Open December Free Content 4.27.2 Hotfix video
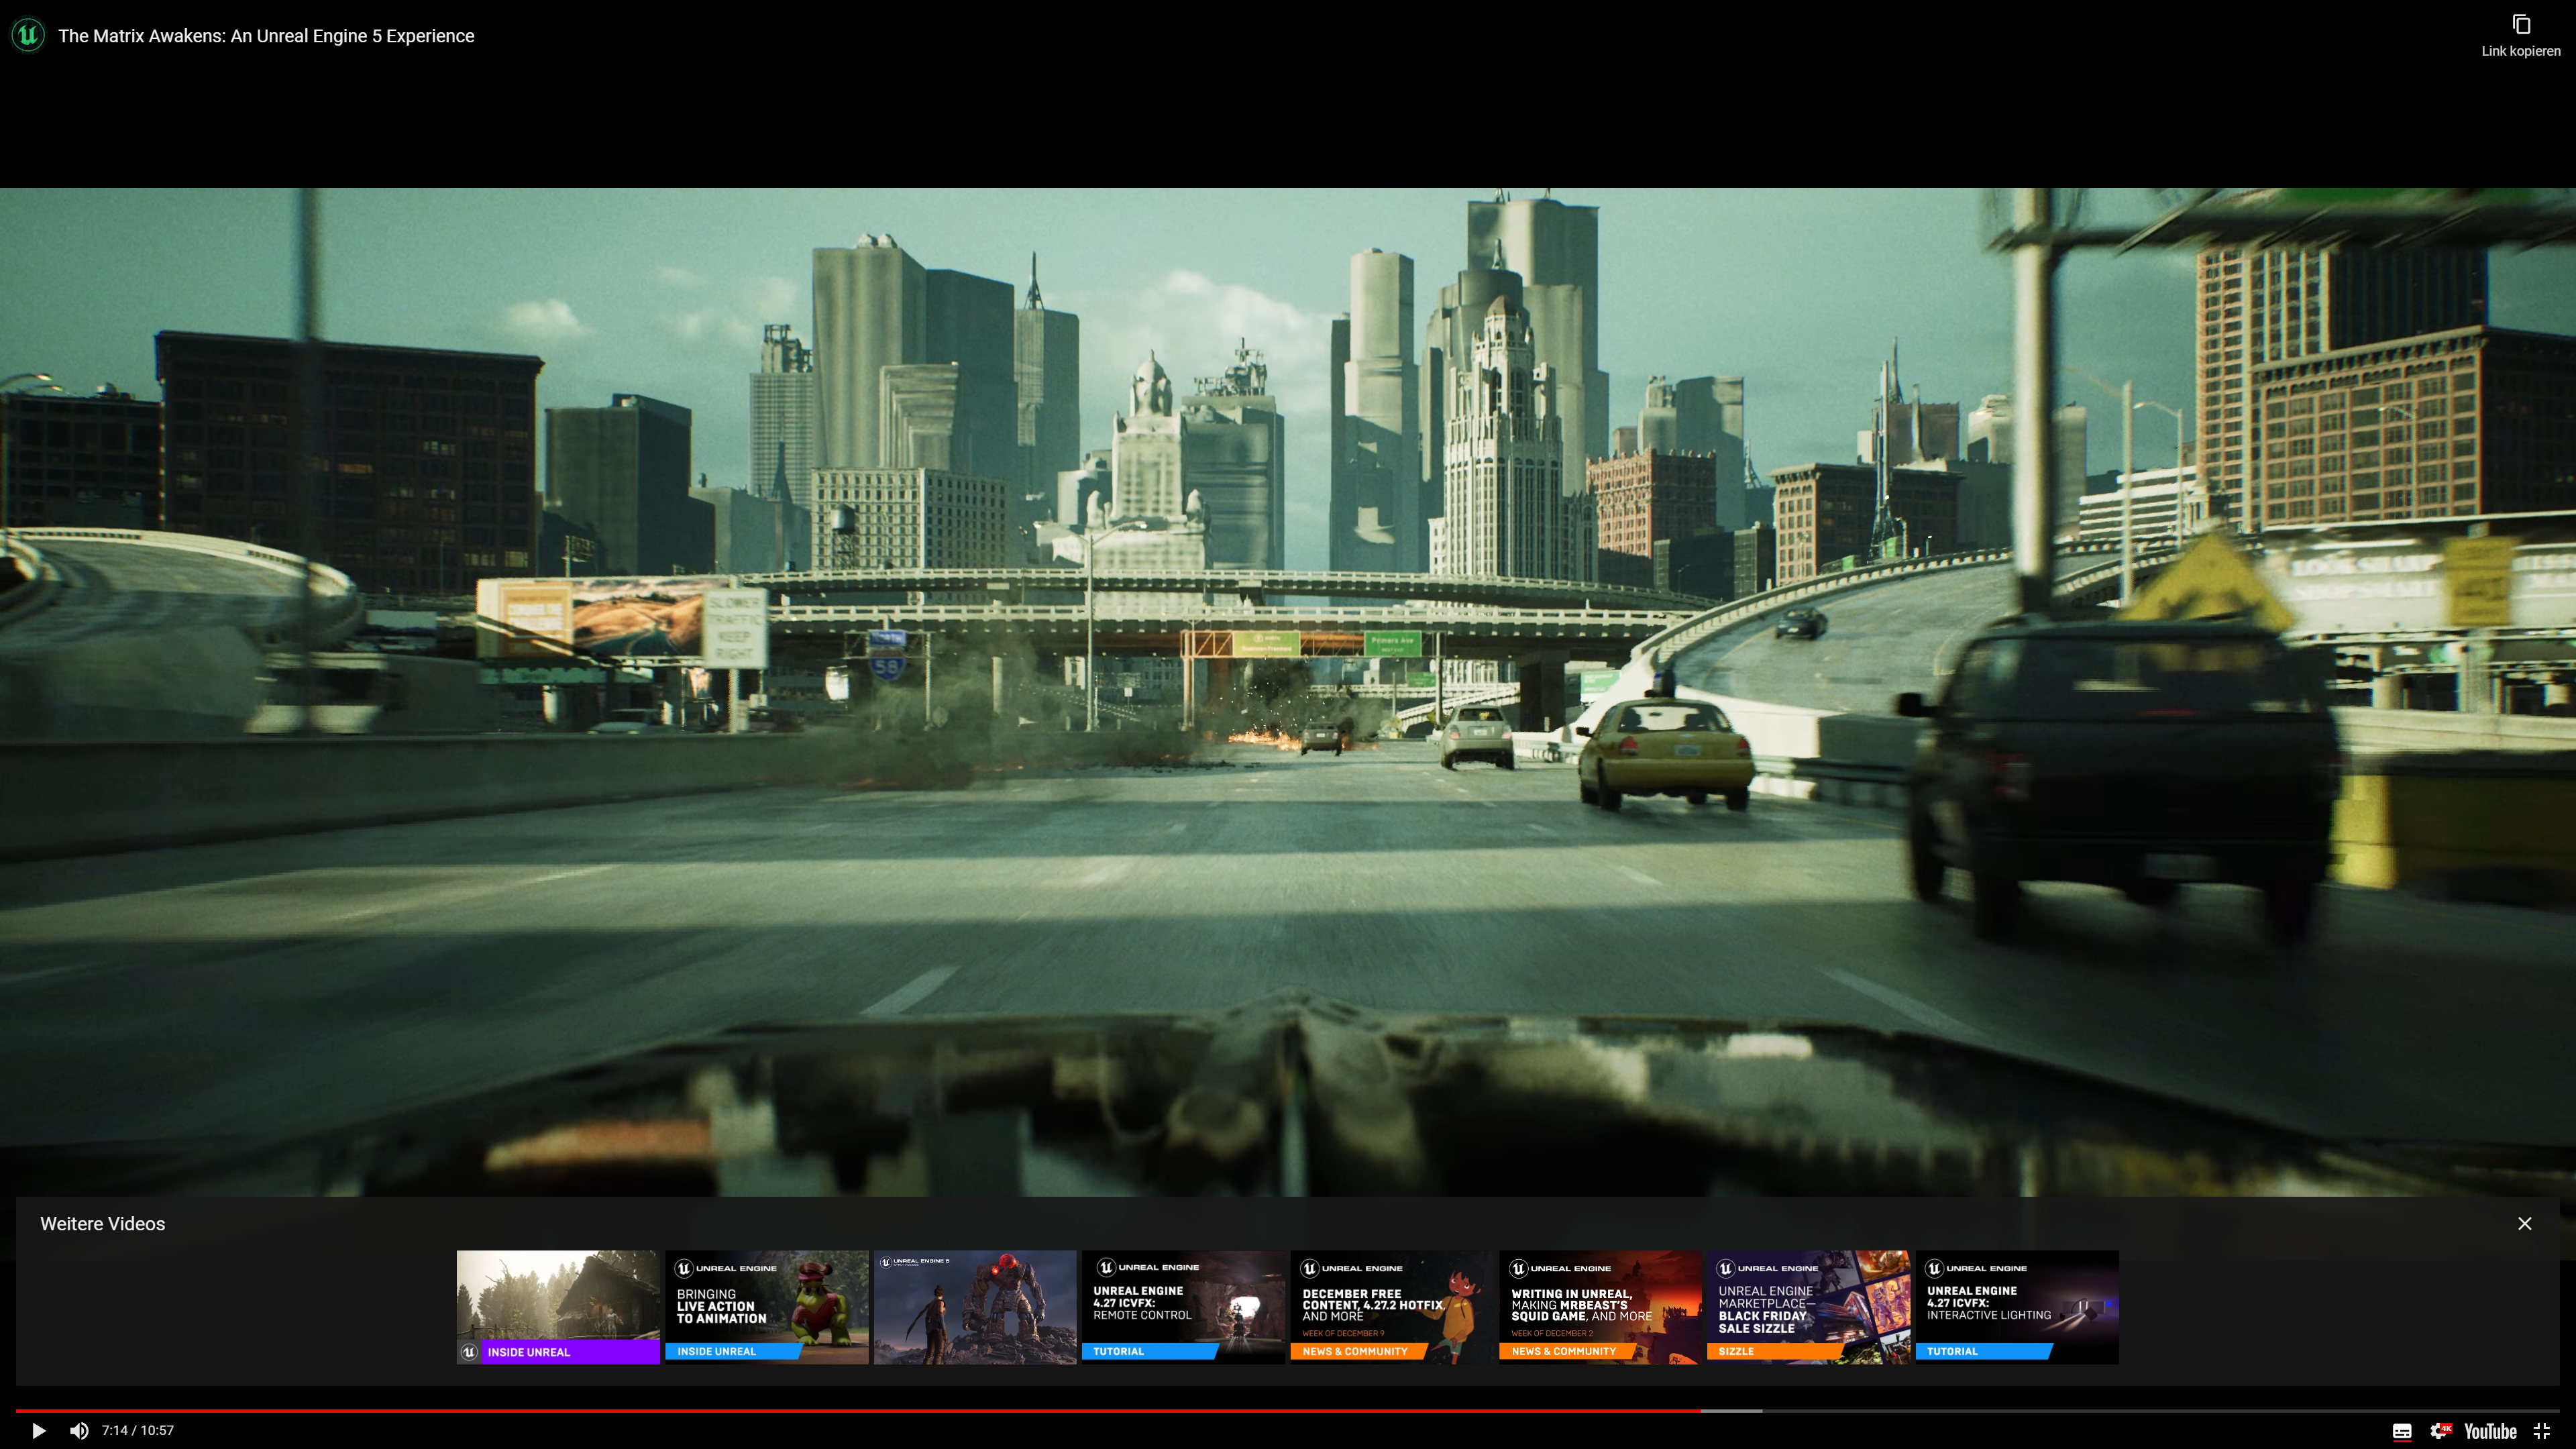Image resolution: width=2576 pixels, height=1449 pixels. point(1391,1306)
